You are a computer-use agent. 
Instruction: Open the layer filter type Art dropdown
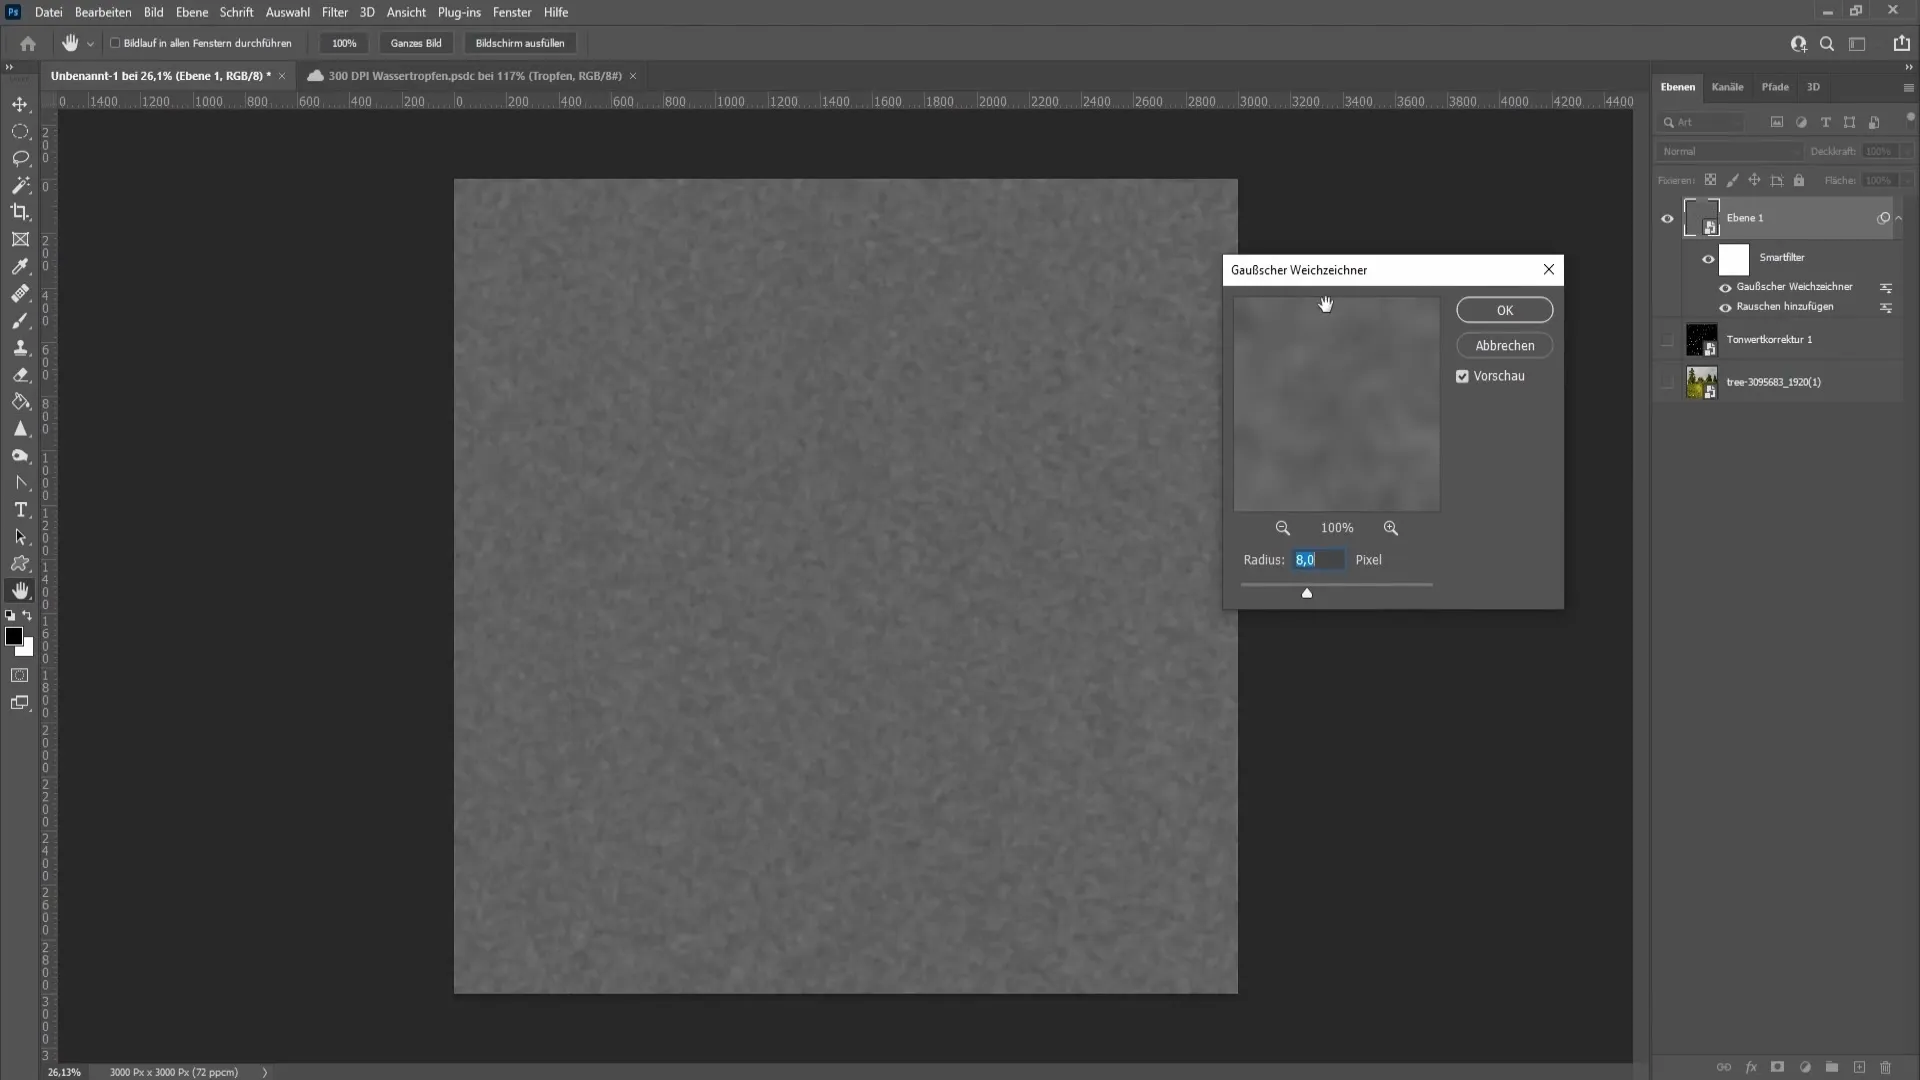coord(1701,122)
